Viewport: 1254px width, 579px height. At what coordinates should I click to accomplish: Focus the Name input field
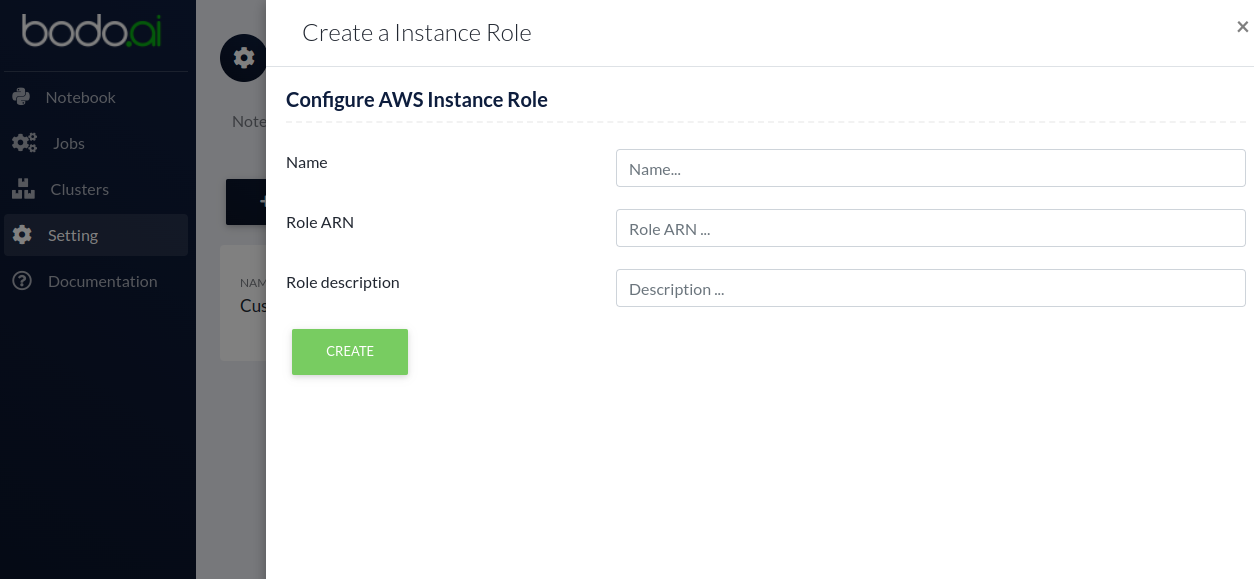tap(930, 168)
